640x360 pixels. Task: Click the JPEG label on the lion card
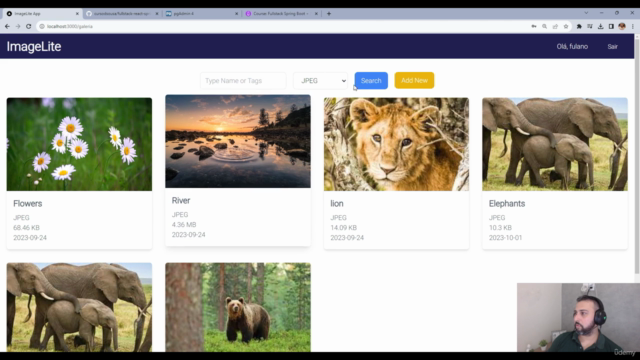pyautogui.click(x=338, y=218)
